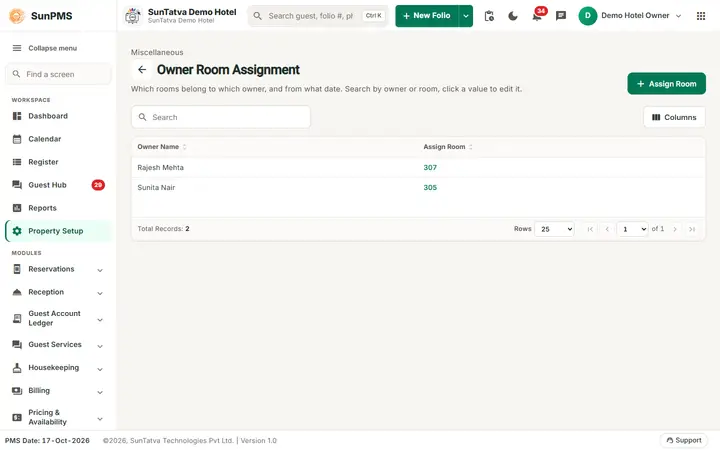Image resolution: width=720 pixels, height=450 pixels.
Task: Click the Support button
Action: (x=684, y=440)
